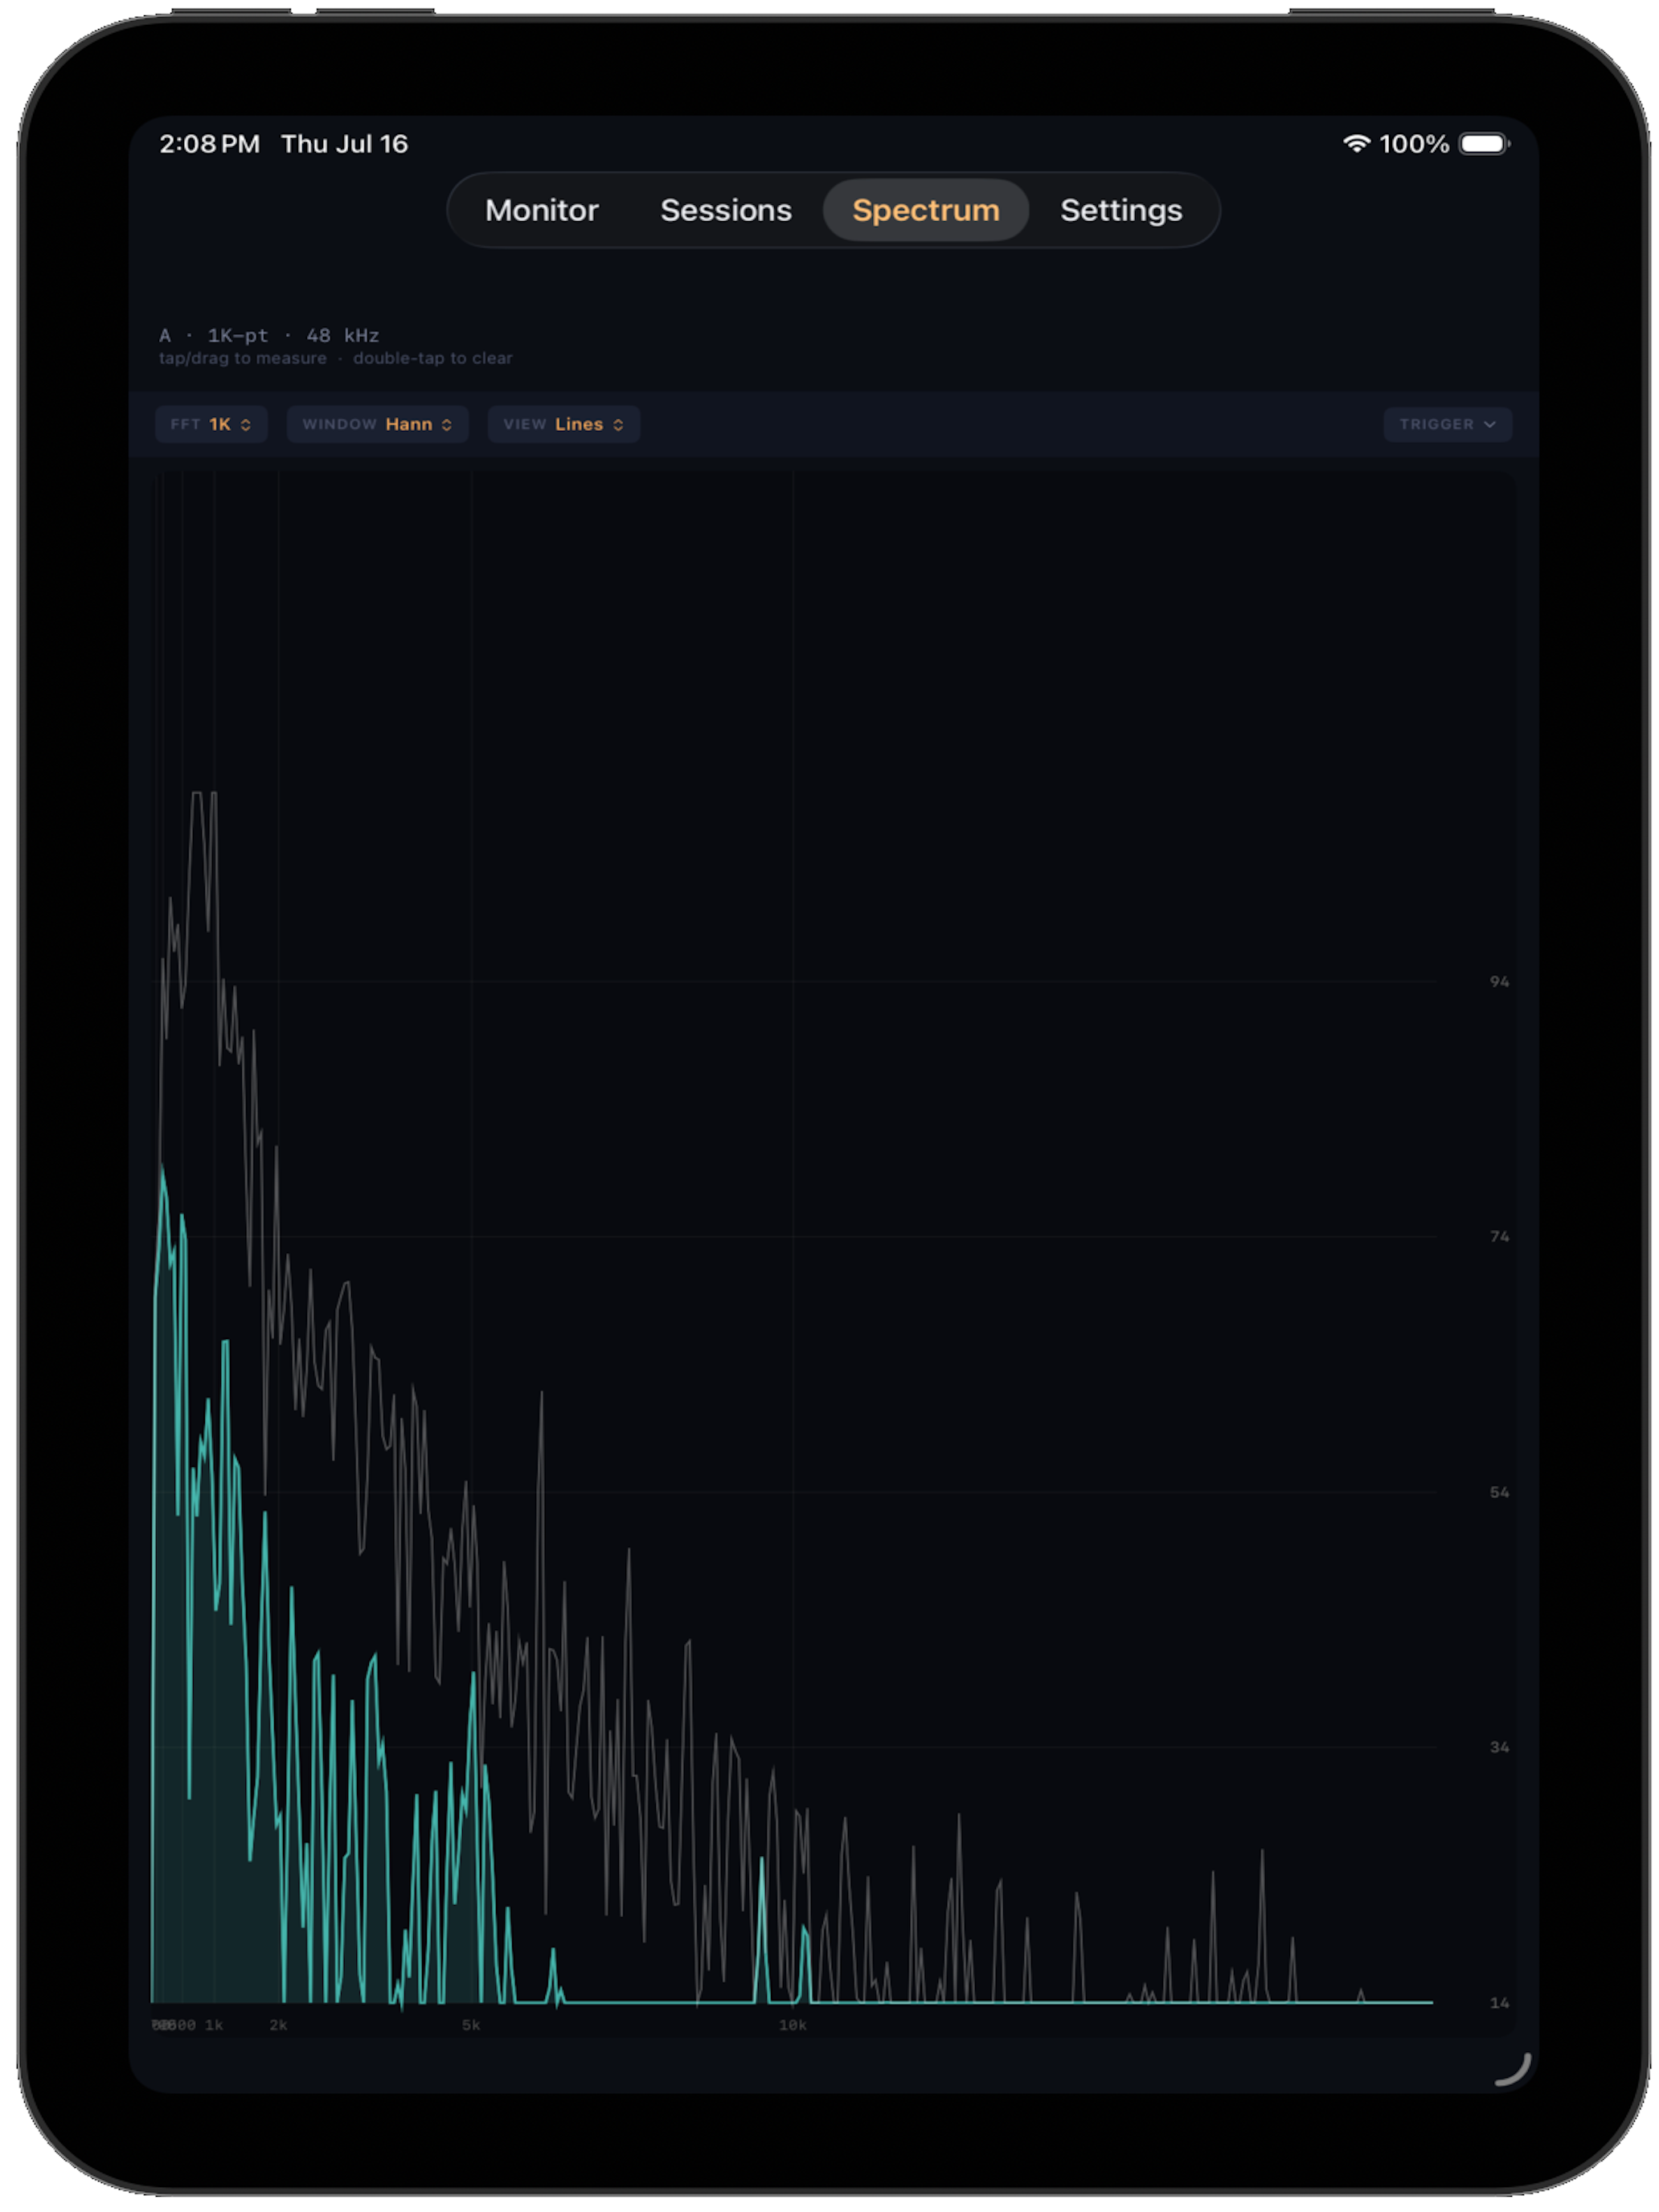This screenshot has height=2212, width=1659.
Task: Tap the curved corner handle icon
Action: point(1514,2068)
